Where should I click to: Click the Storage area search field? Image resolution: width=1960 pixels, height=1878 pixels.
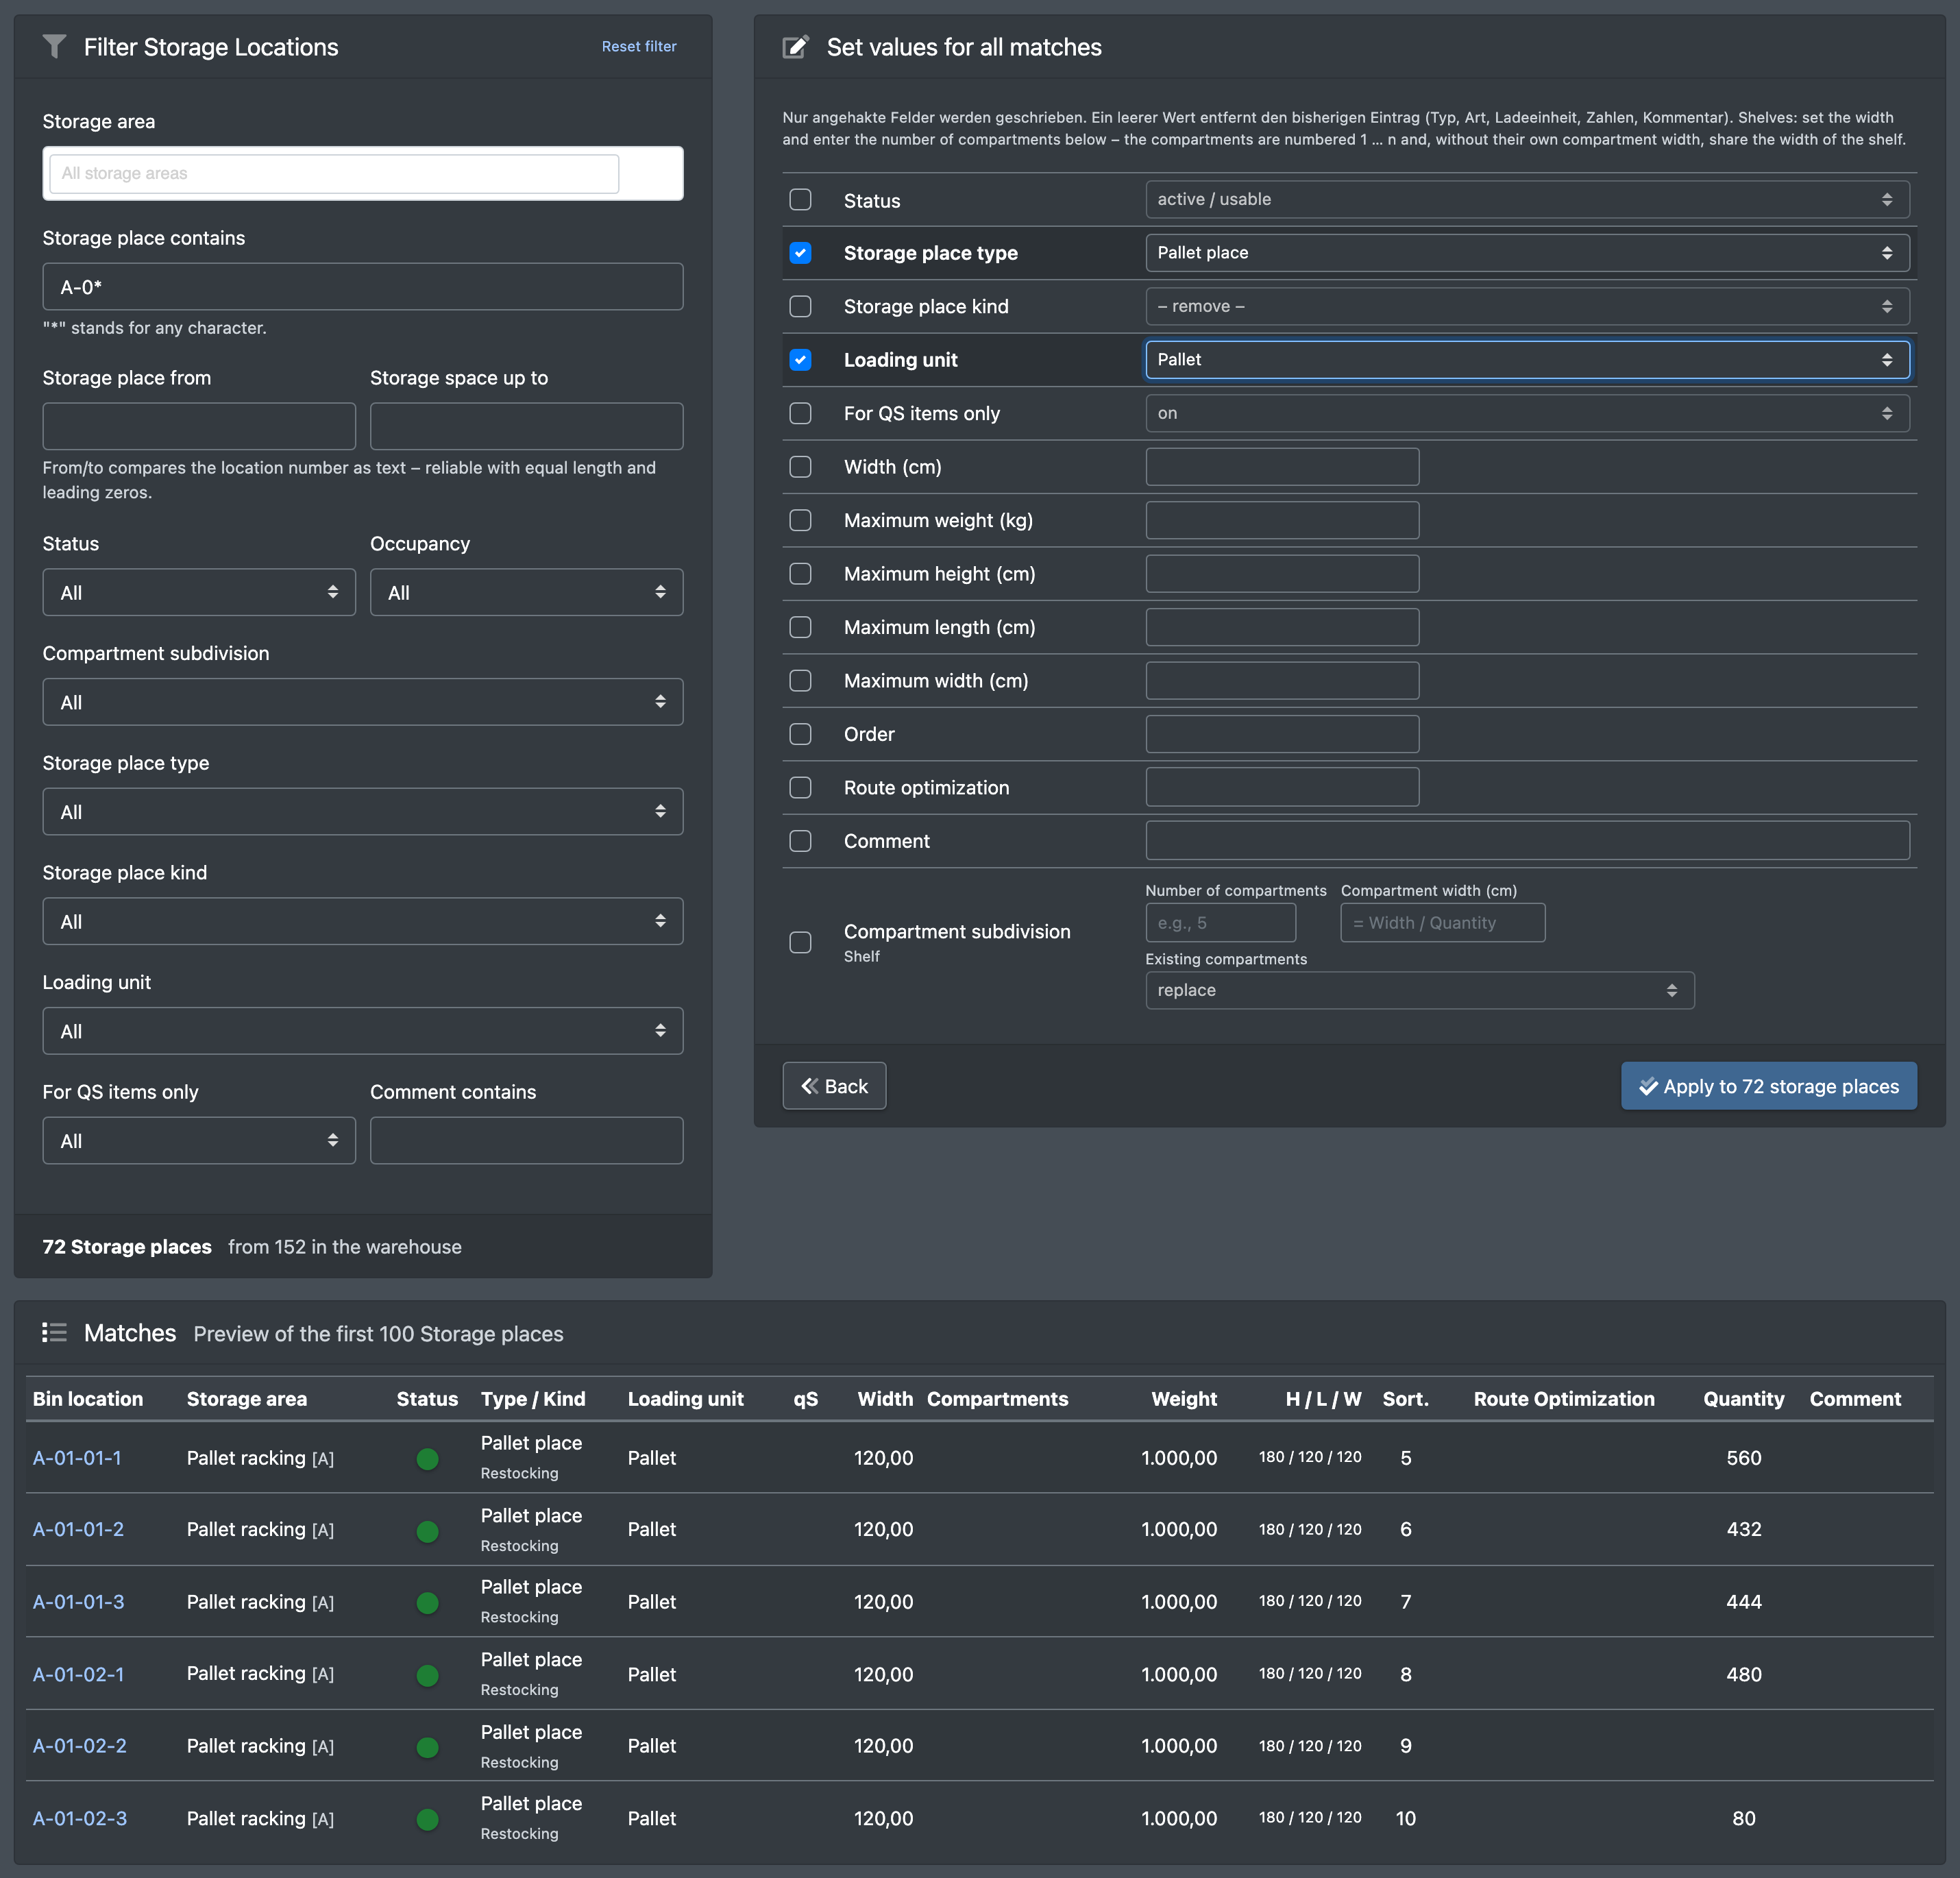point(334,173)
